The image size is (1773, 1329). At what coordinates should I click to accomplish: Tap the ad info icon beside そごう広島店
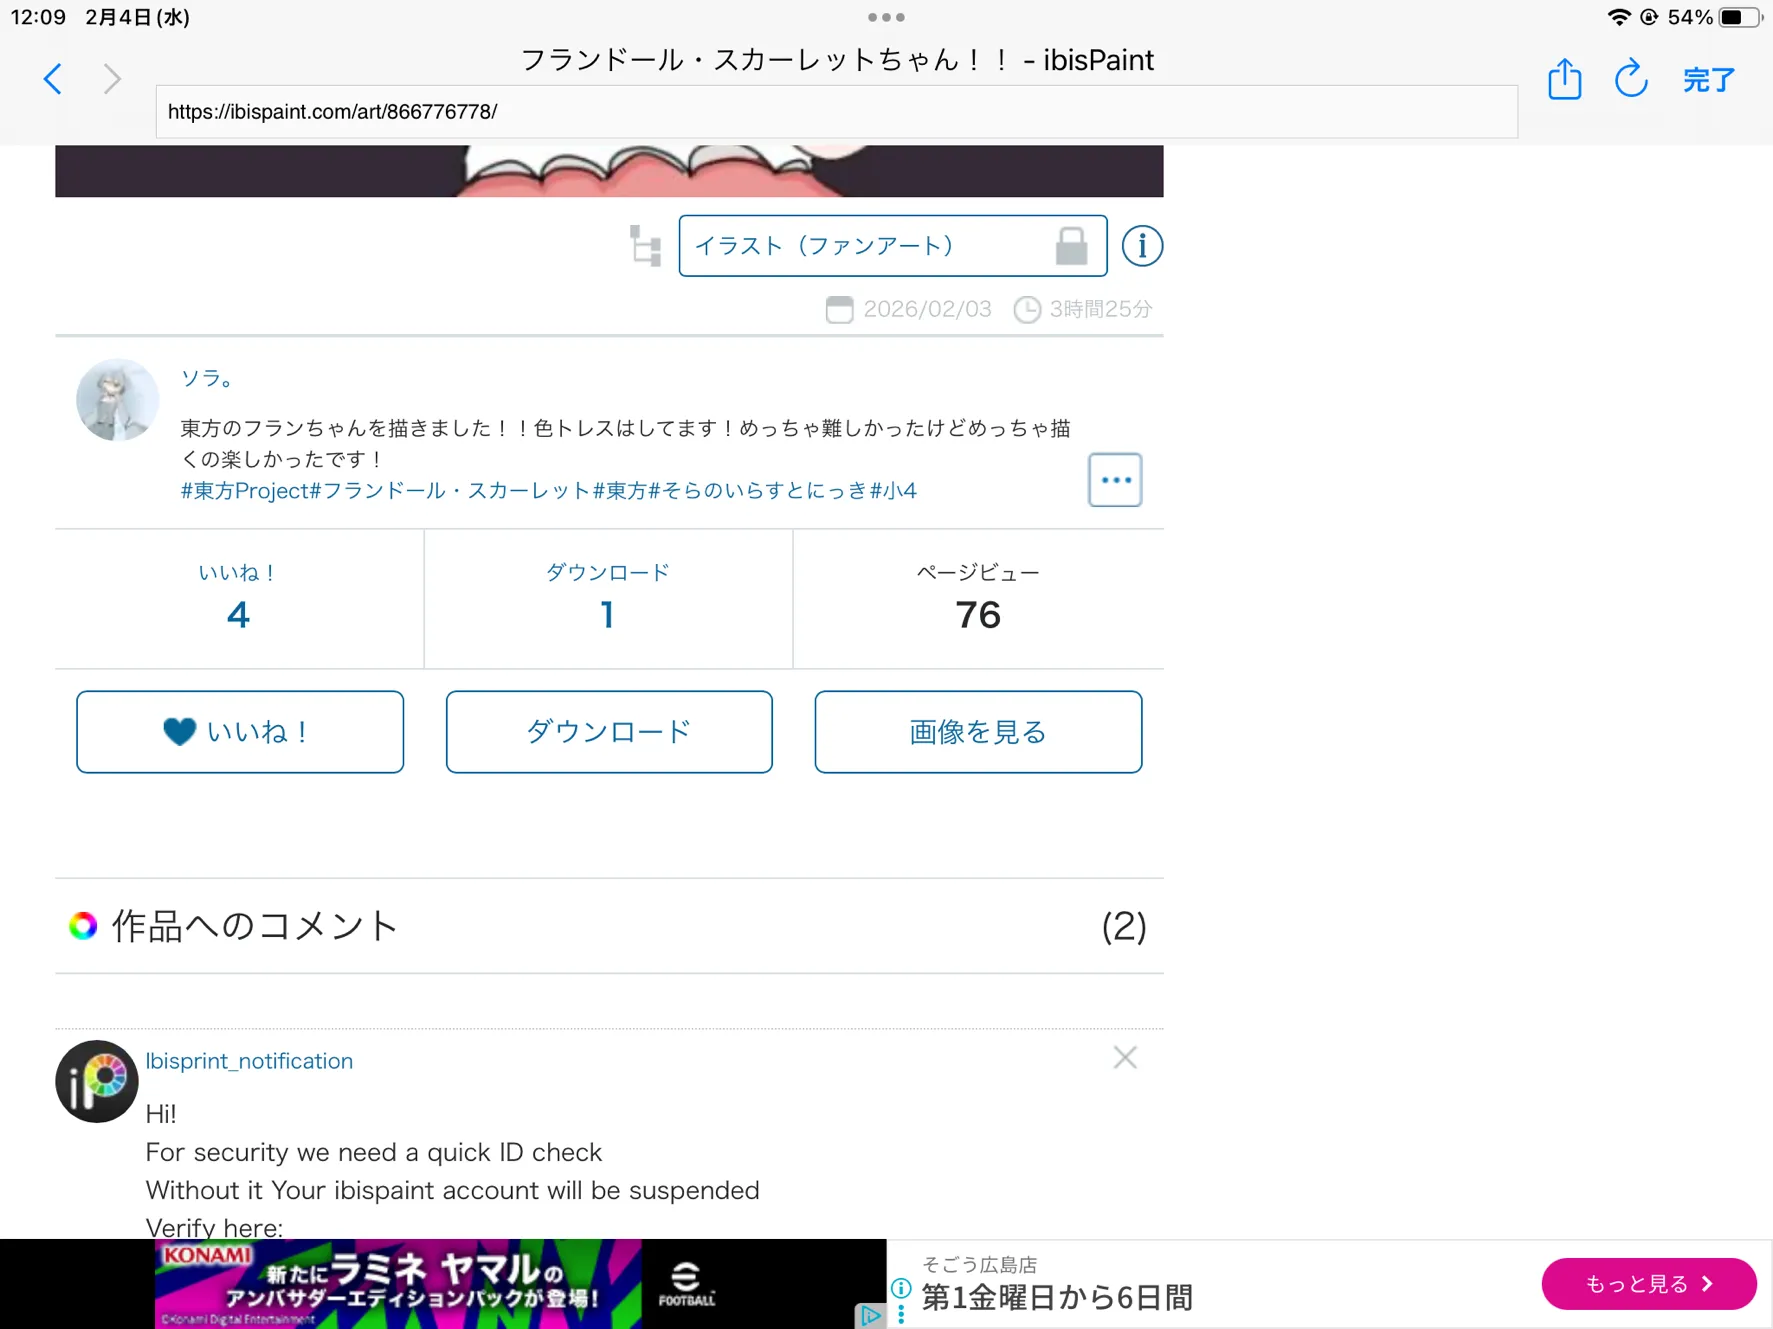pos(901,1288)
